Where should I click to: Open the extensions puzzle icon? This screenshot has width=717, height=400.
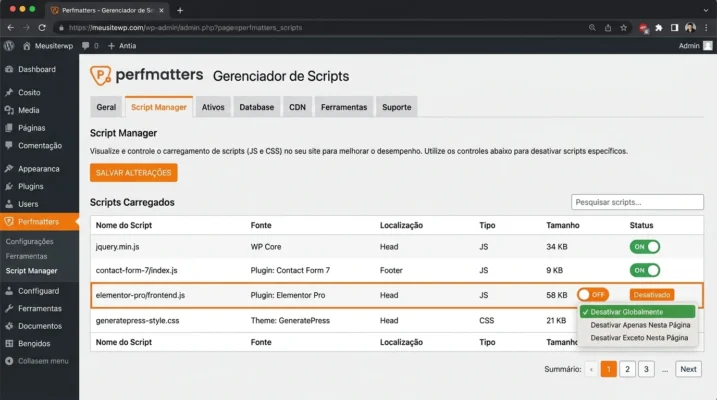(659, 27)
